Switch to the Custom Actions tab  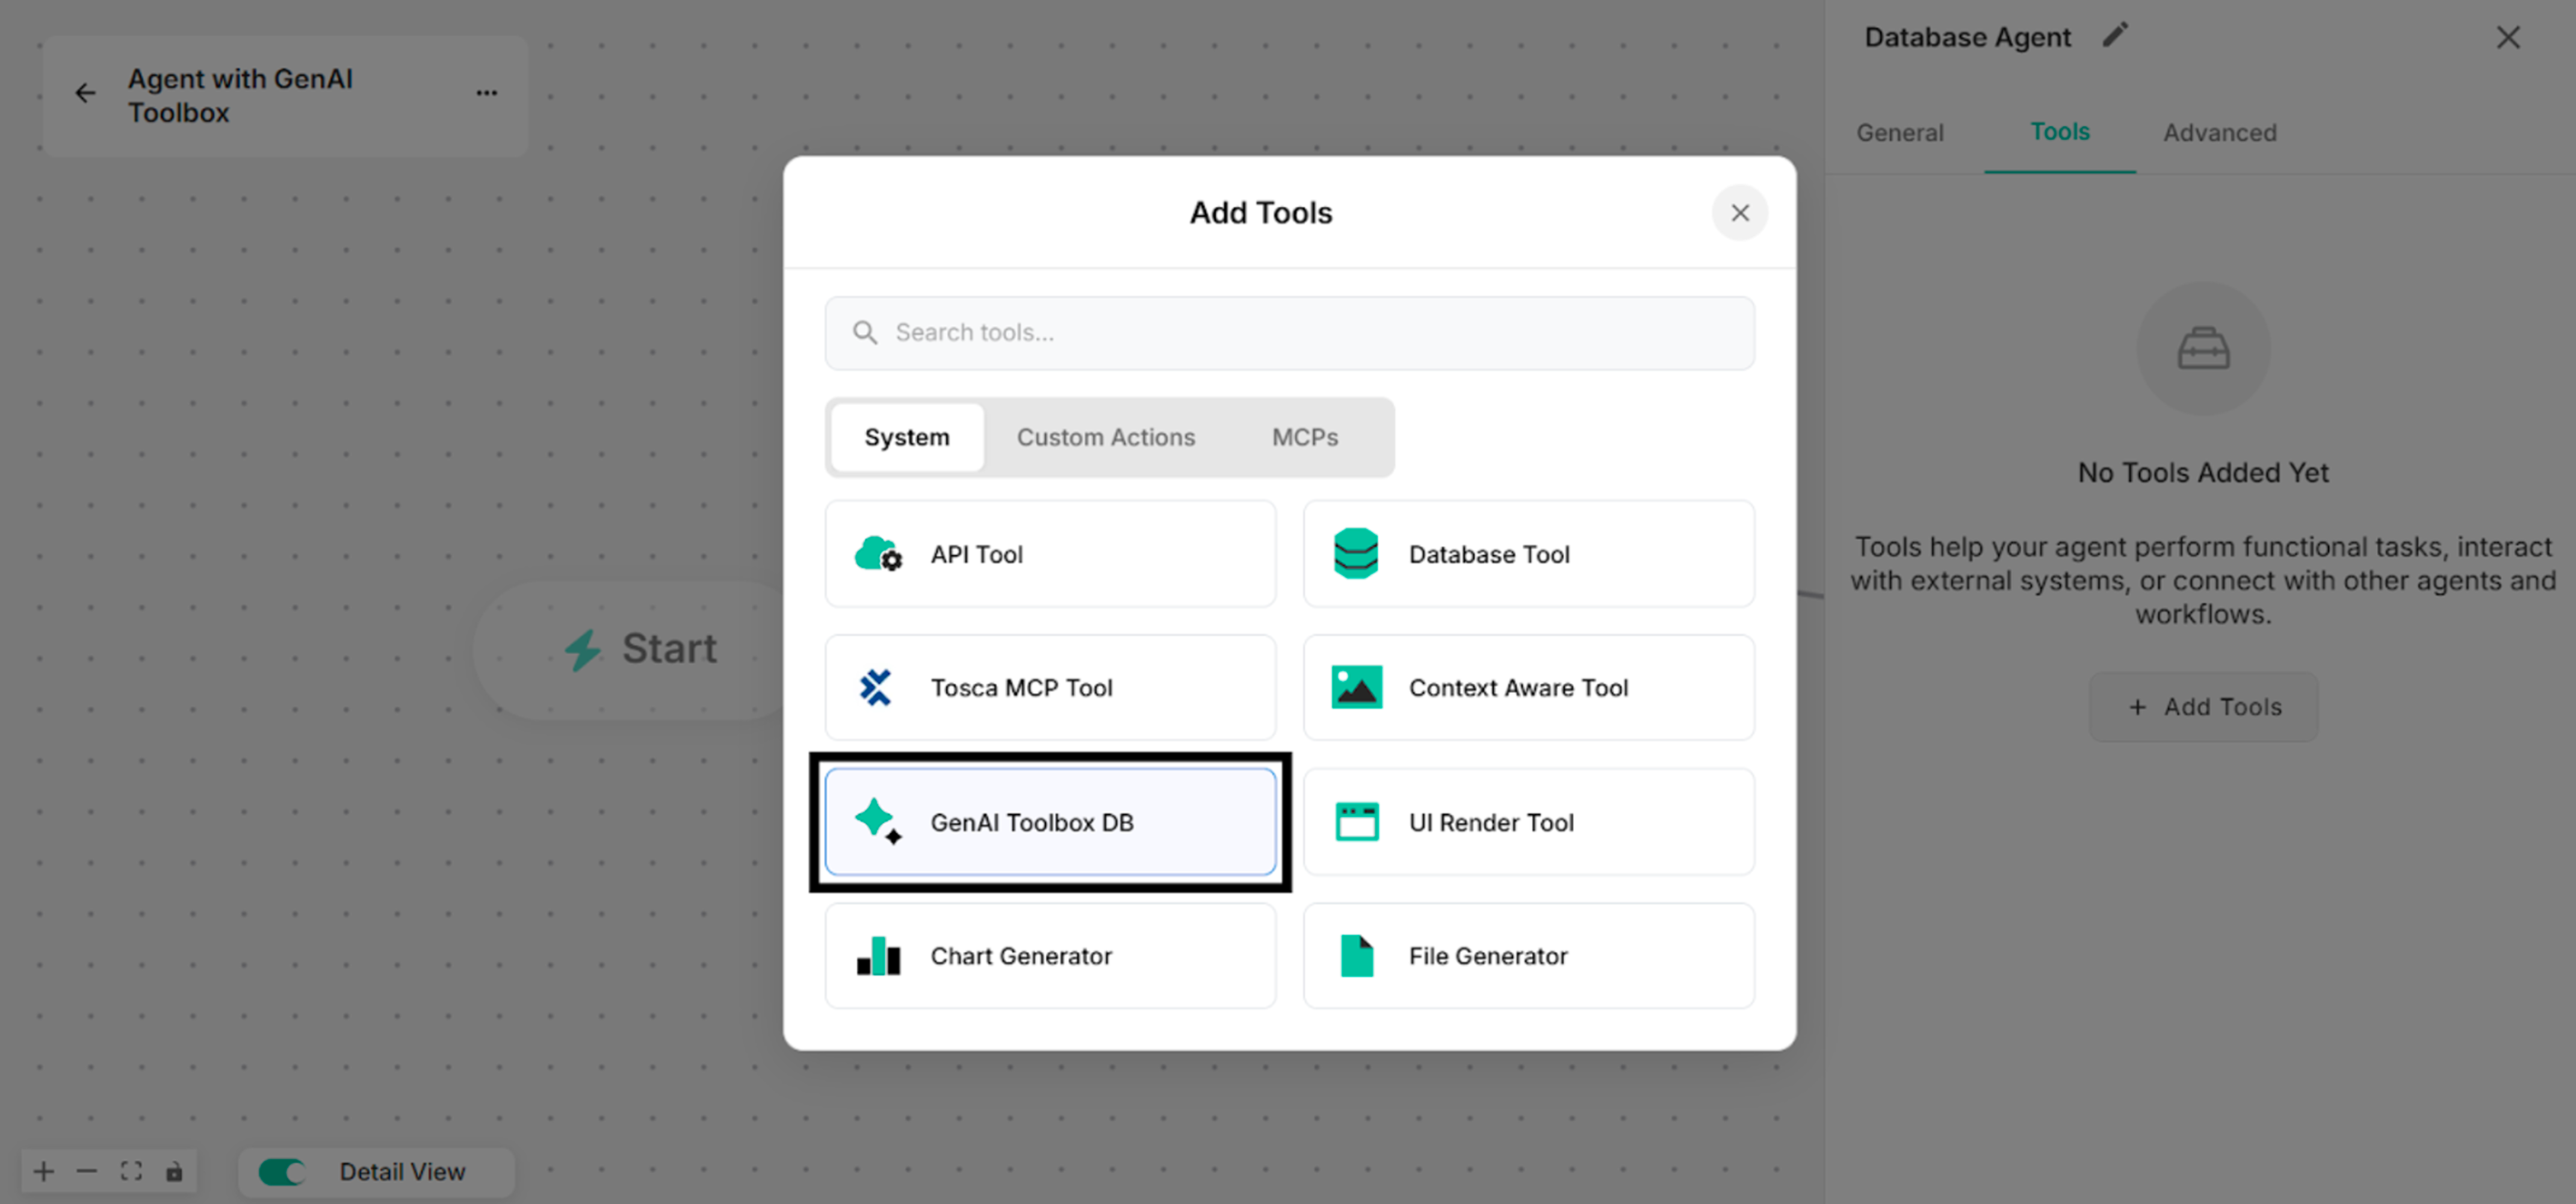coord(1105,438)
